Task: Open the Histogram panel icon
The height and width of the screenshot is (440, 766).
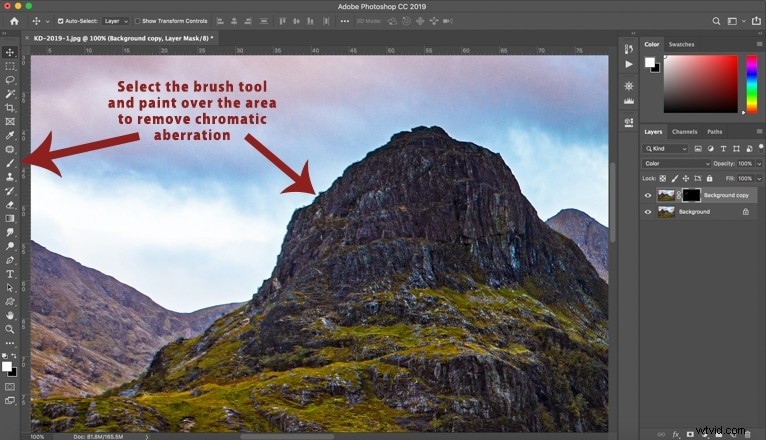Action: click(x=629, y=101)
